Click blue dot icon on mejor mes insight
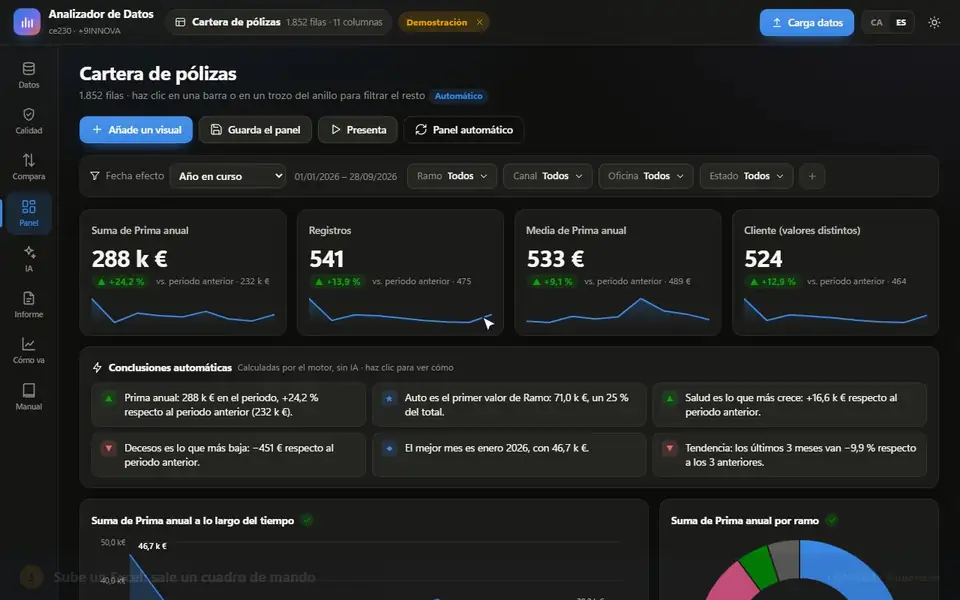960x600 pixels. [x=389, y=448]
